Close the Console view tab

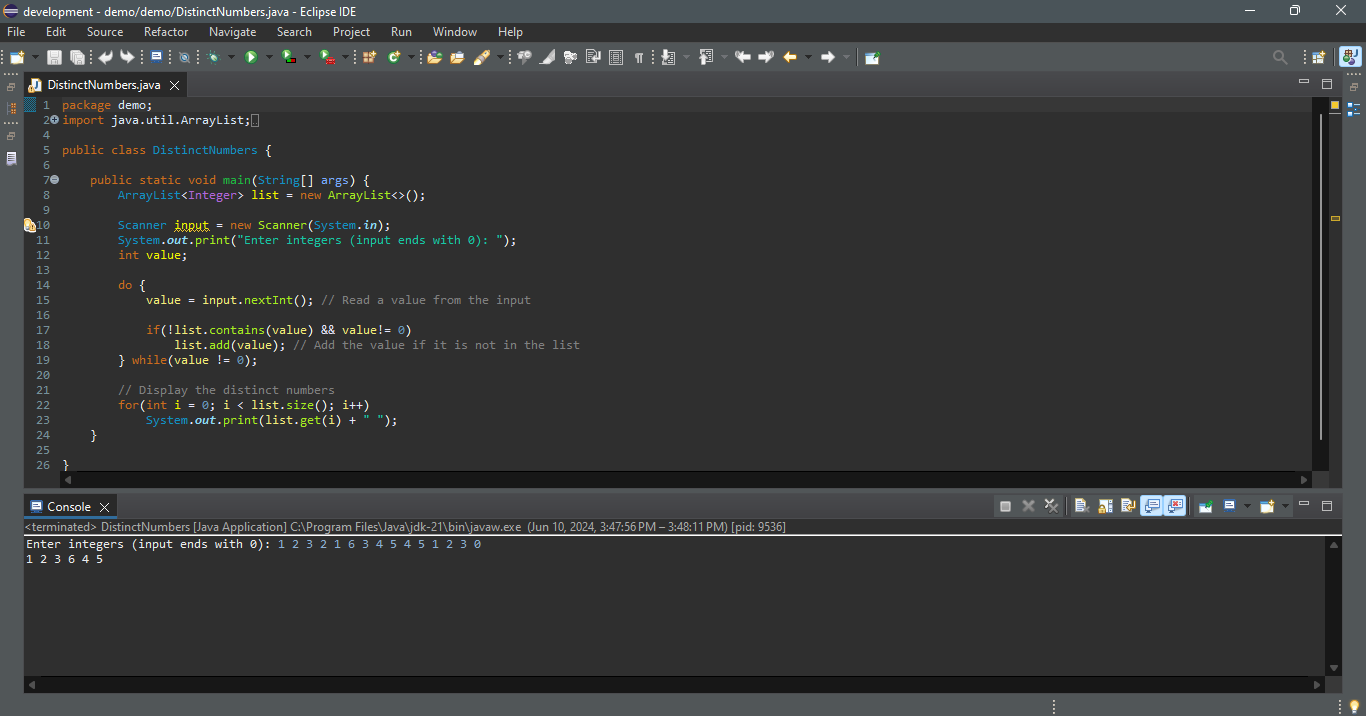coord(104,507)
